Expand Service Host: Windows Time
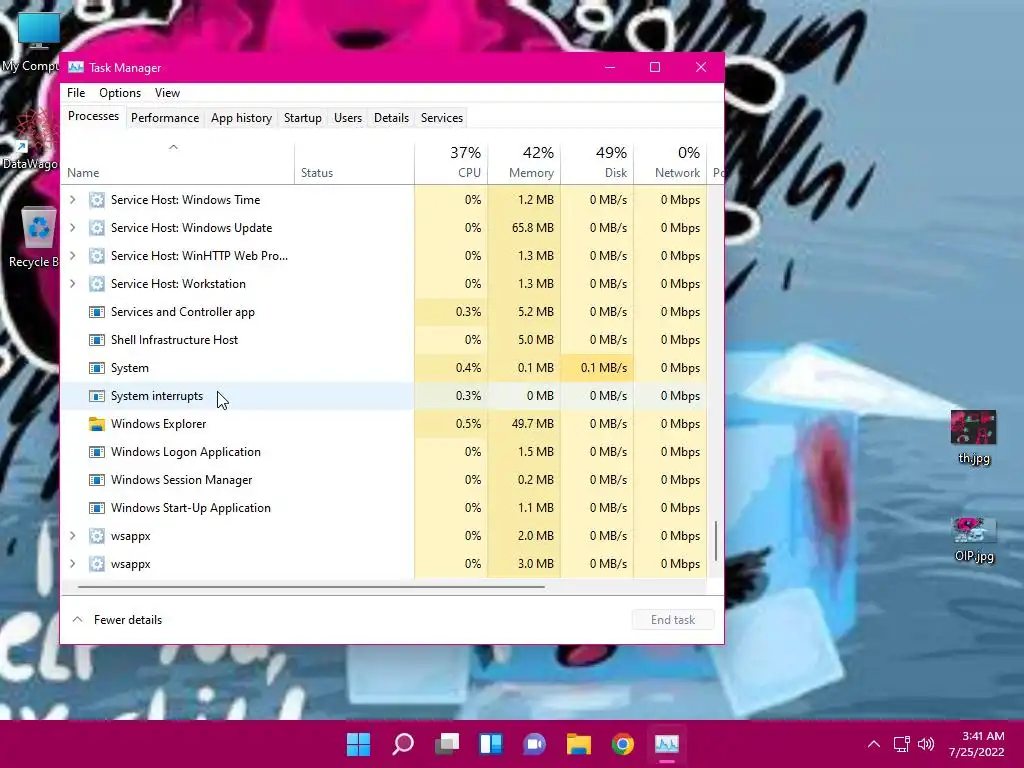 point(72,200)
